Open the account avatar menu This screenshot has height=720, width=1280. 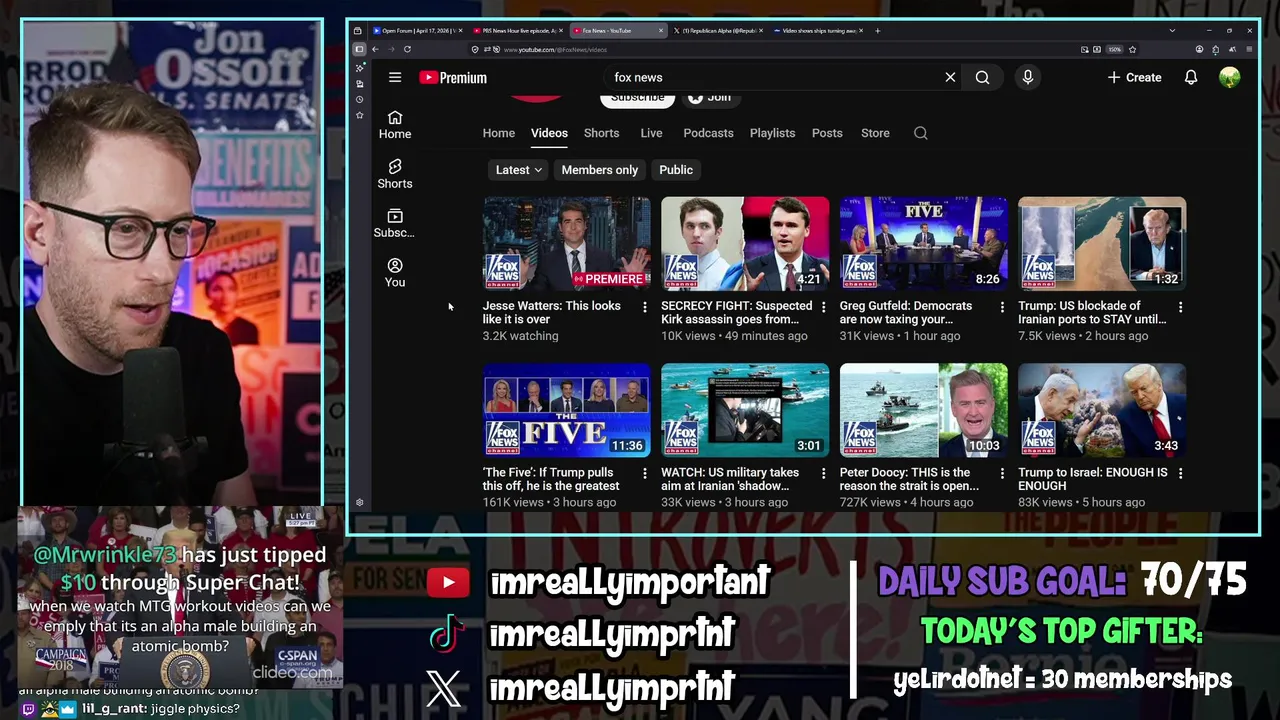tap(1230, 77)
